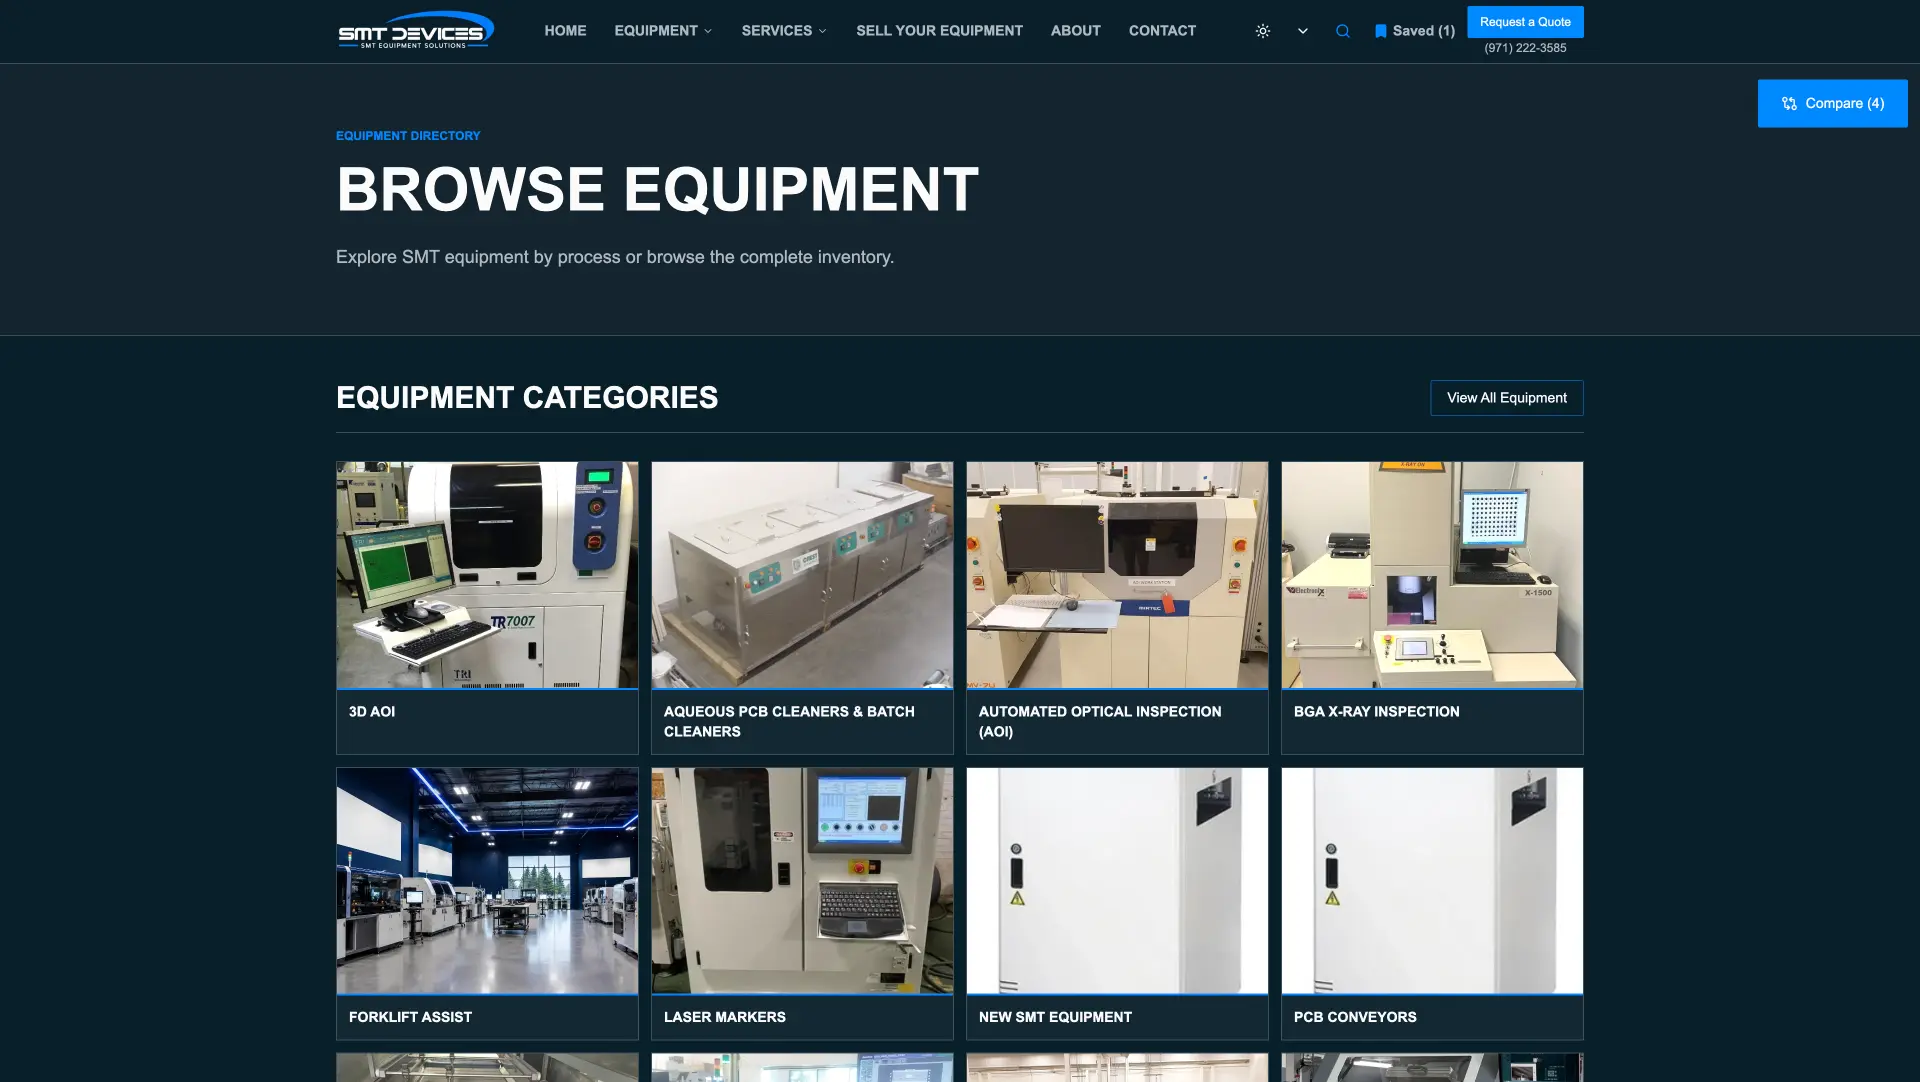This screenshot has width=1920, height=1082.
Task: Click the 3D AOI label
Action: (372, 712)
